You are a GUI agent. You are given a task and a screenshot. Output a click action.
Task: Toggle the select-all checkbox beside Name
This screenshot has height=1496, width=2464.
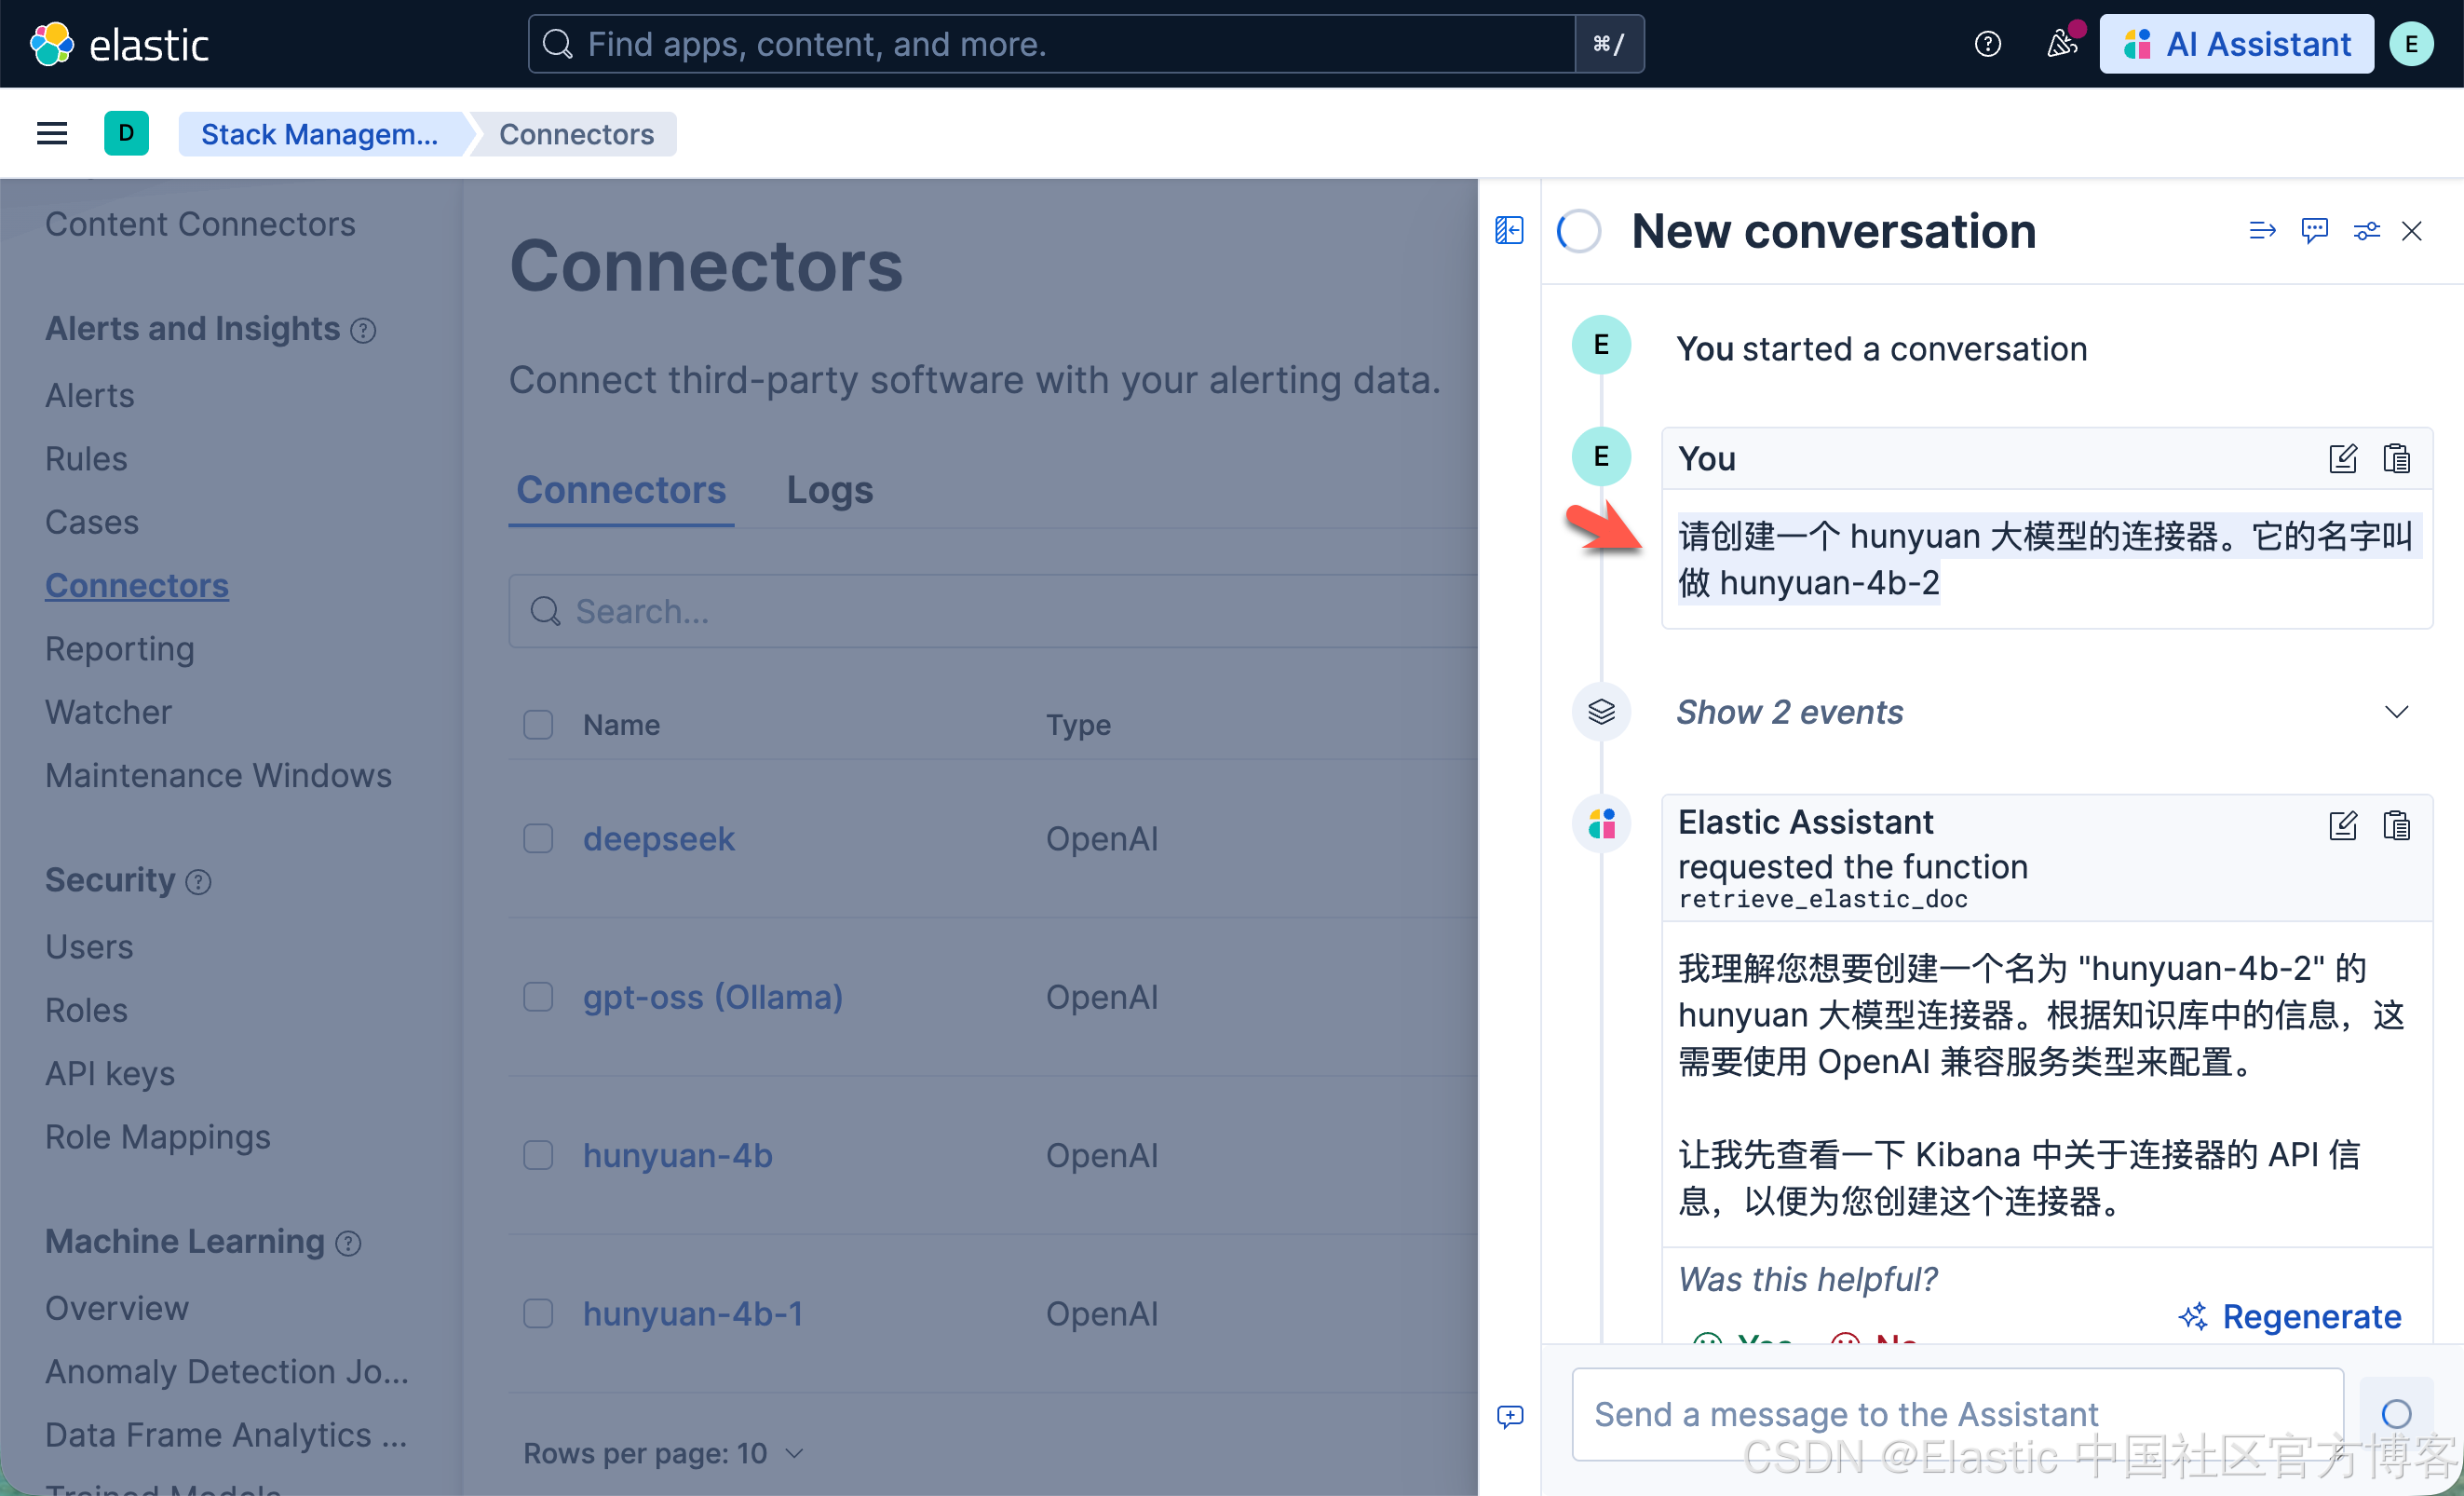coord(538,724)
